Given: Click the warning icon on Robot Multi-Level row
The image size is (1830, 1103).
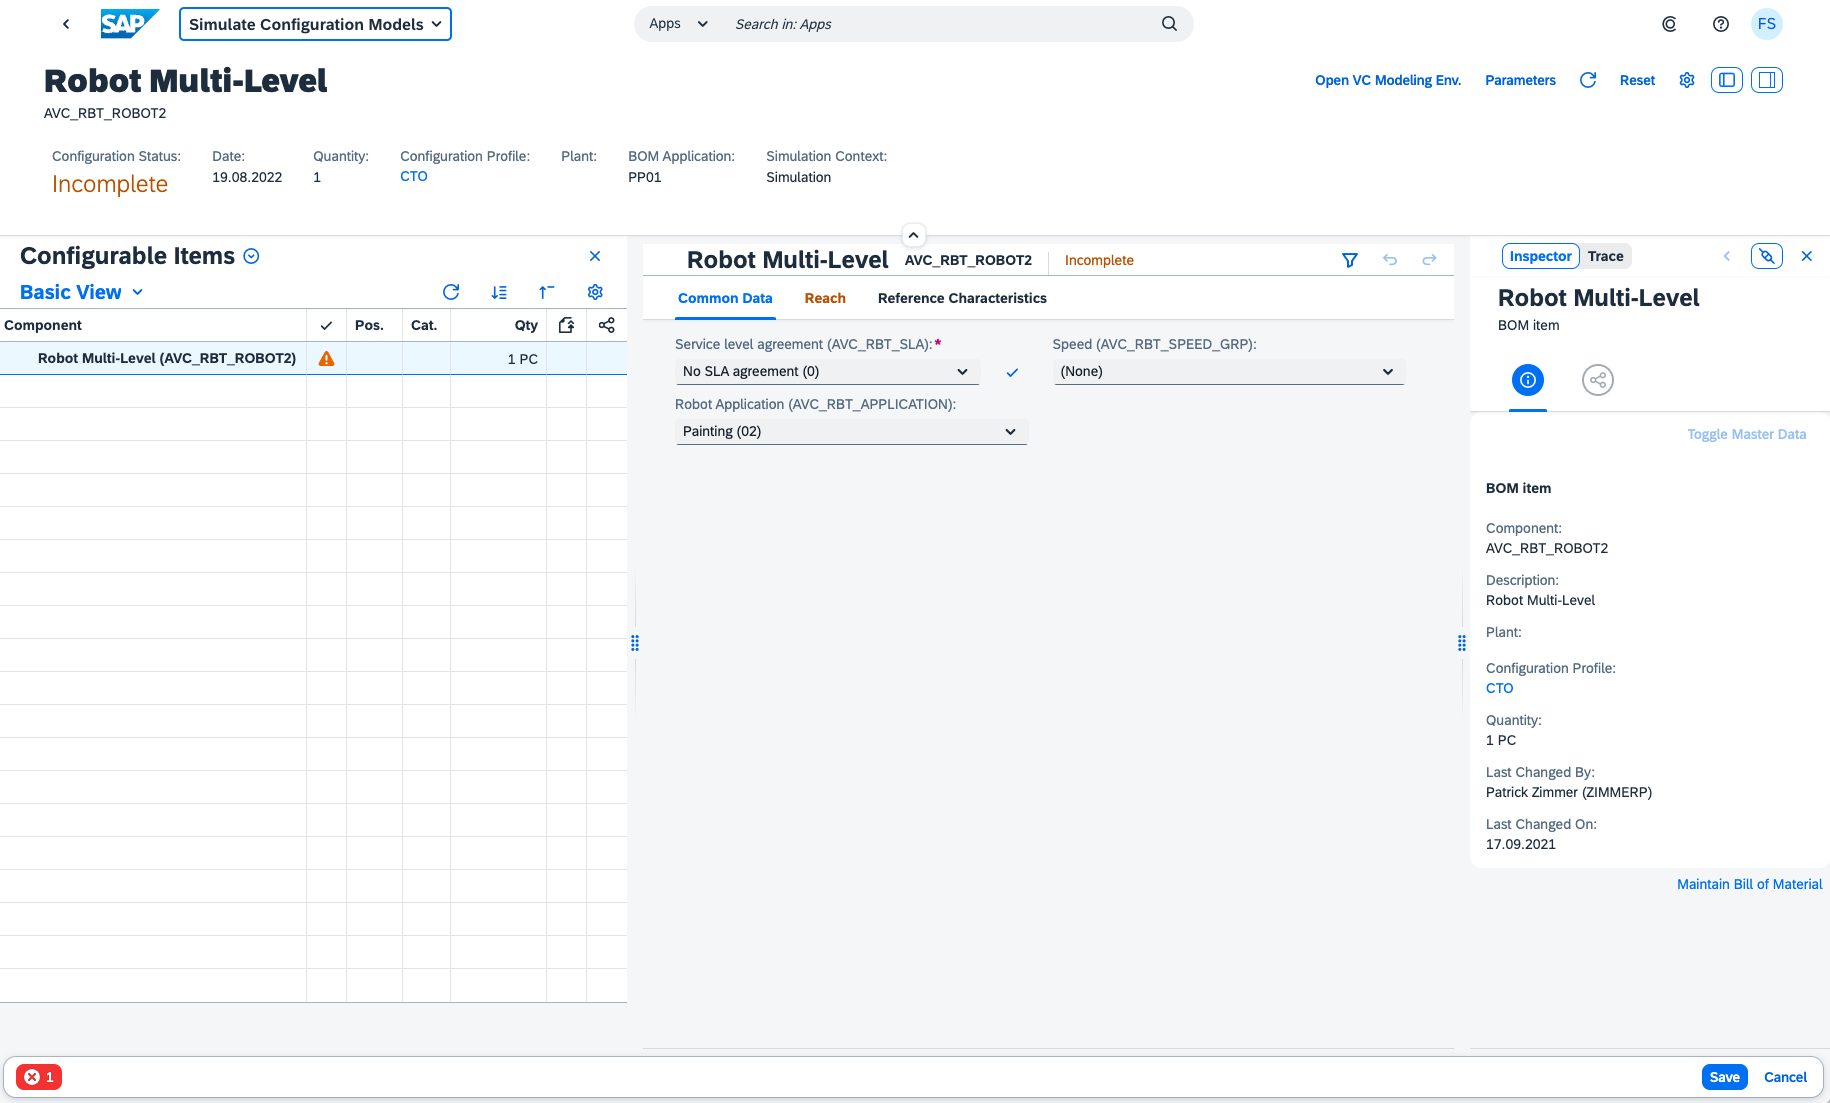Looking at the screenshot, I should (326, 358).
